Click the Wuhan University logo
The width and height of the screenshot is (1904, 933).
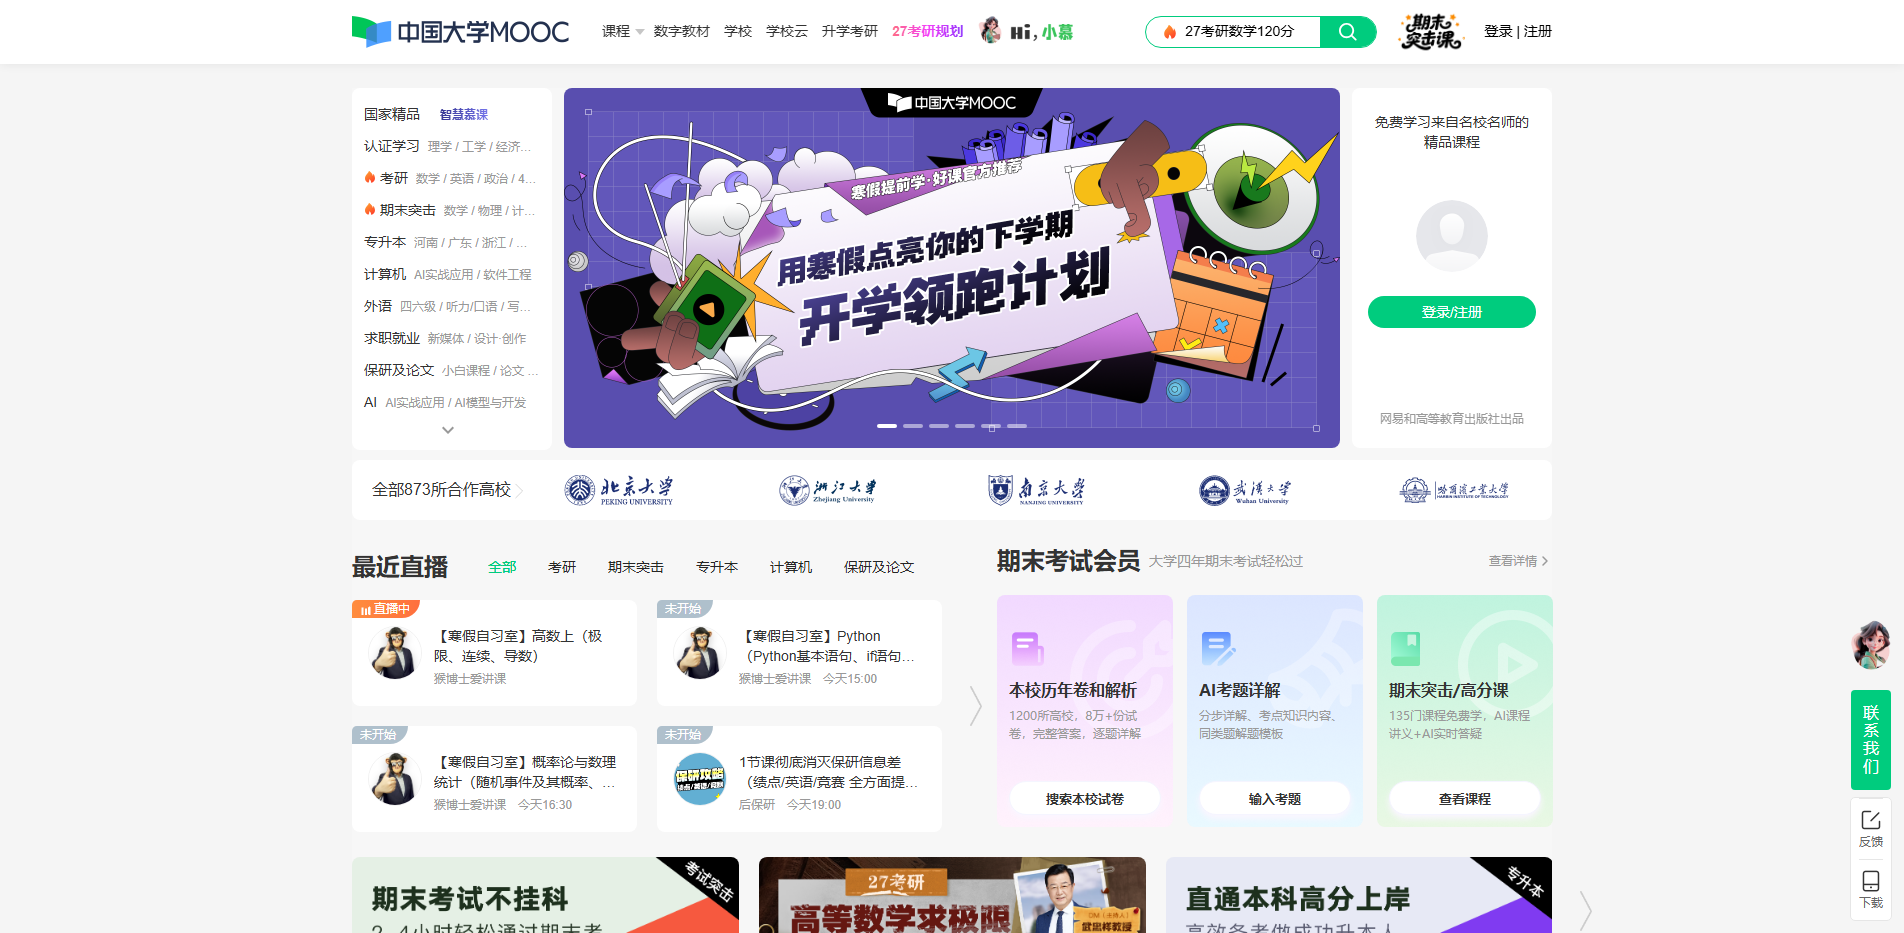click(1247, 489)
